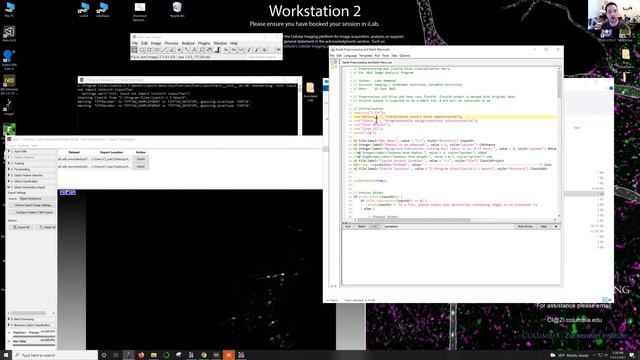The height and width of the screenshot is (360, 640).
Task: Click Clear button in script editor
Action: 544,226
